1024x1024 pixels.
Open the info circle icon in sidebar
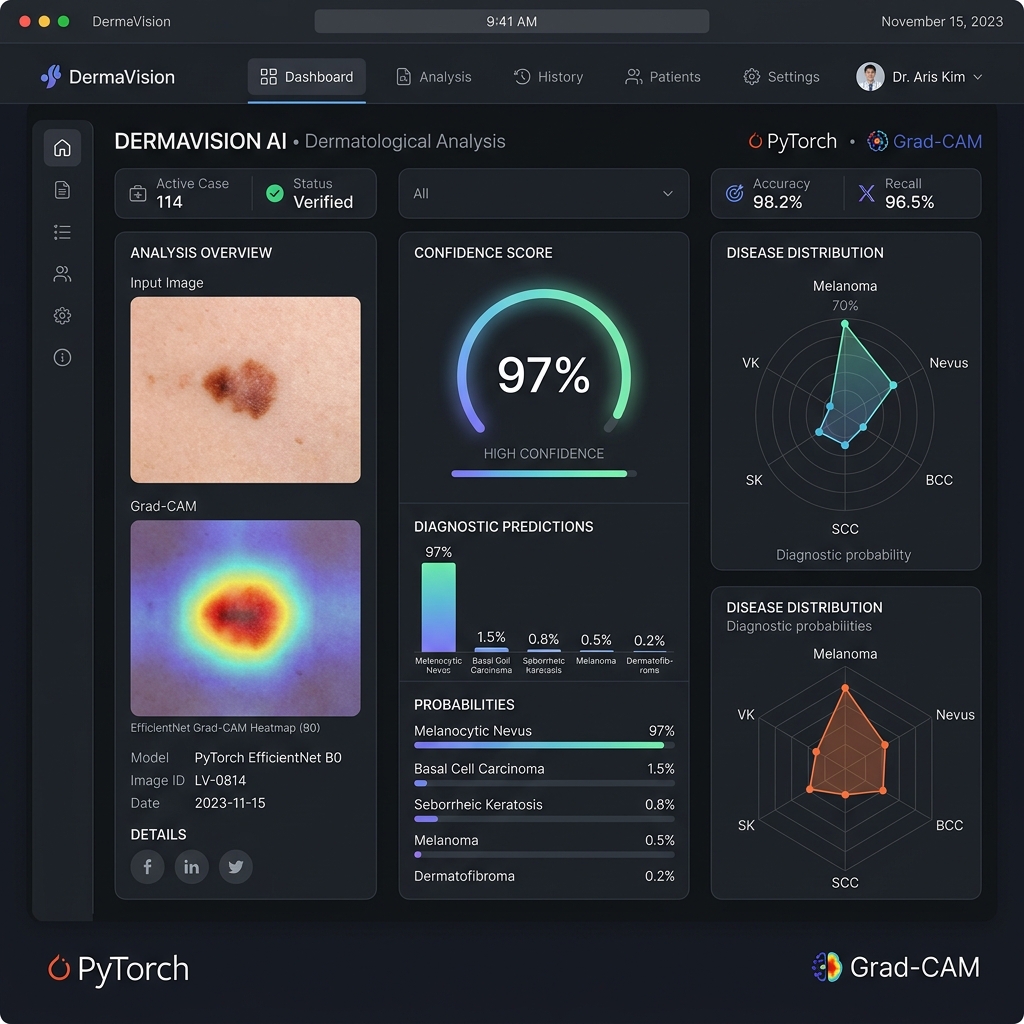(x=62, y=357)
